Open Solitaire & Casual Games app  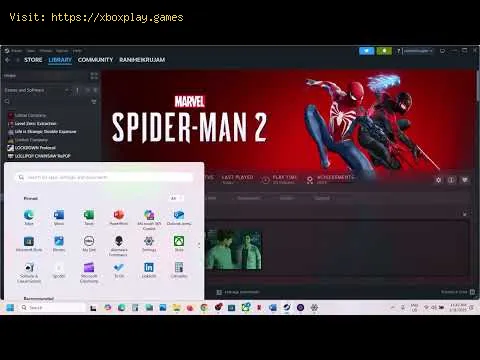pos(29,273)
